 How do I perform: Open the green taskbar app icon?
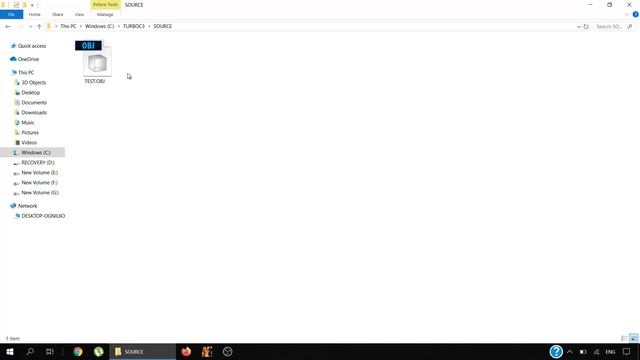[x=98, y=351]
